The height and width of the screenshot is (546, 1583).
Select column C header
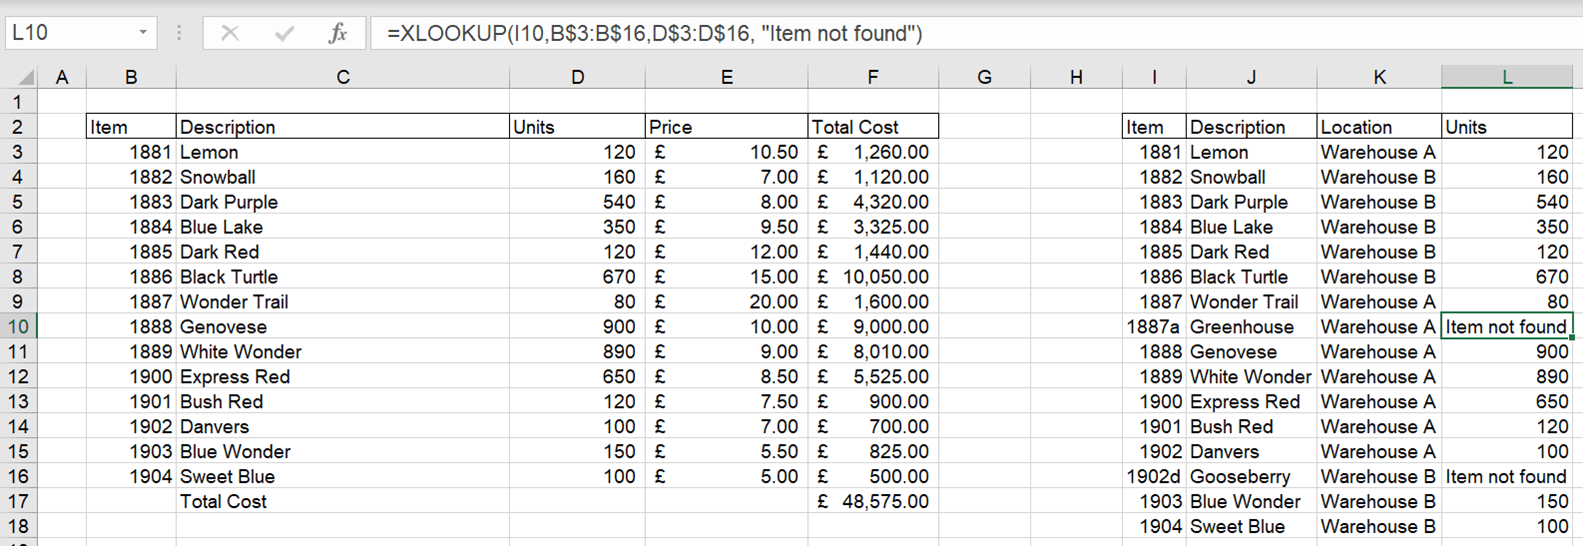click(x=342, y=77)
